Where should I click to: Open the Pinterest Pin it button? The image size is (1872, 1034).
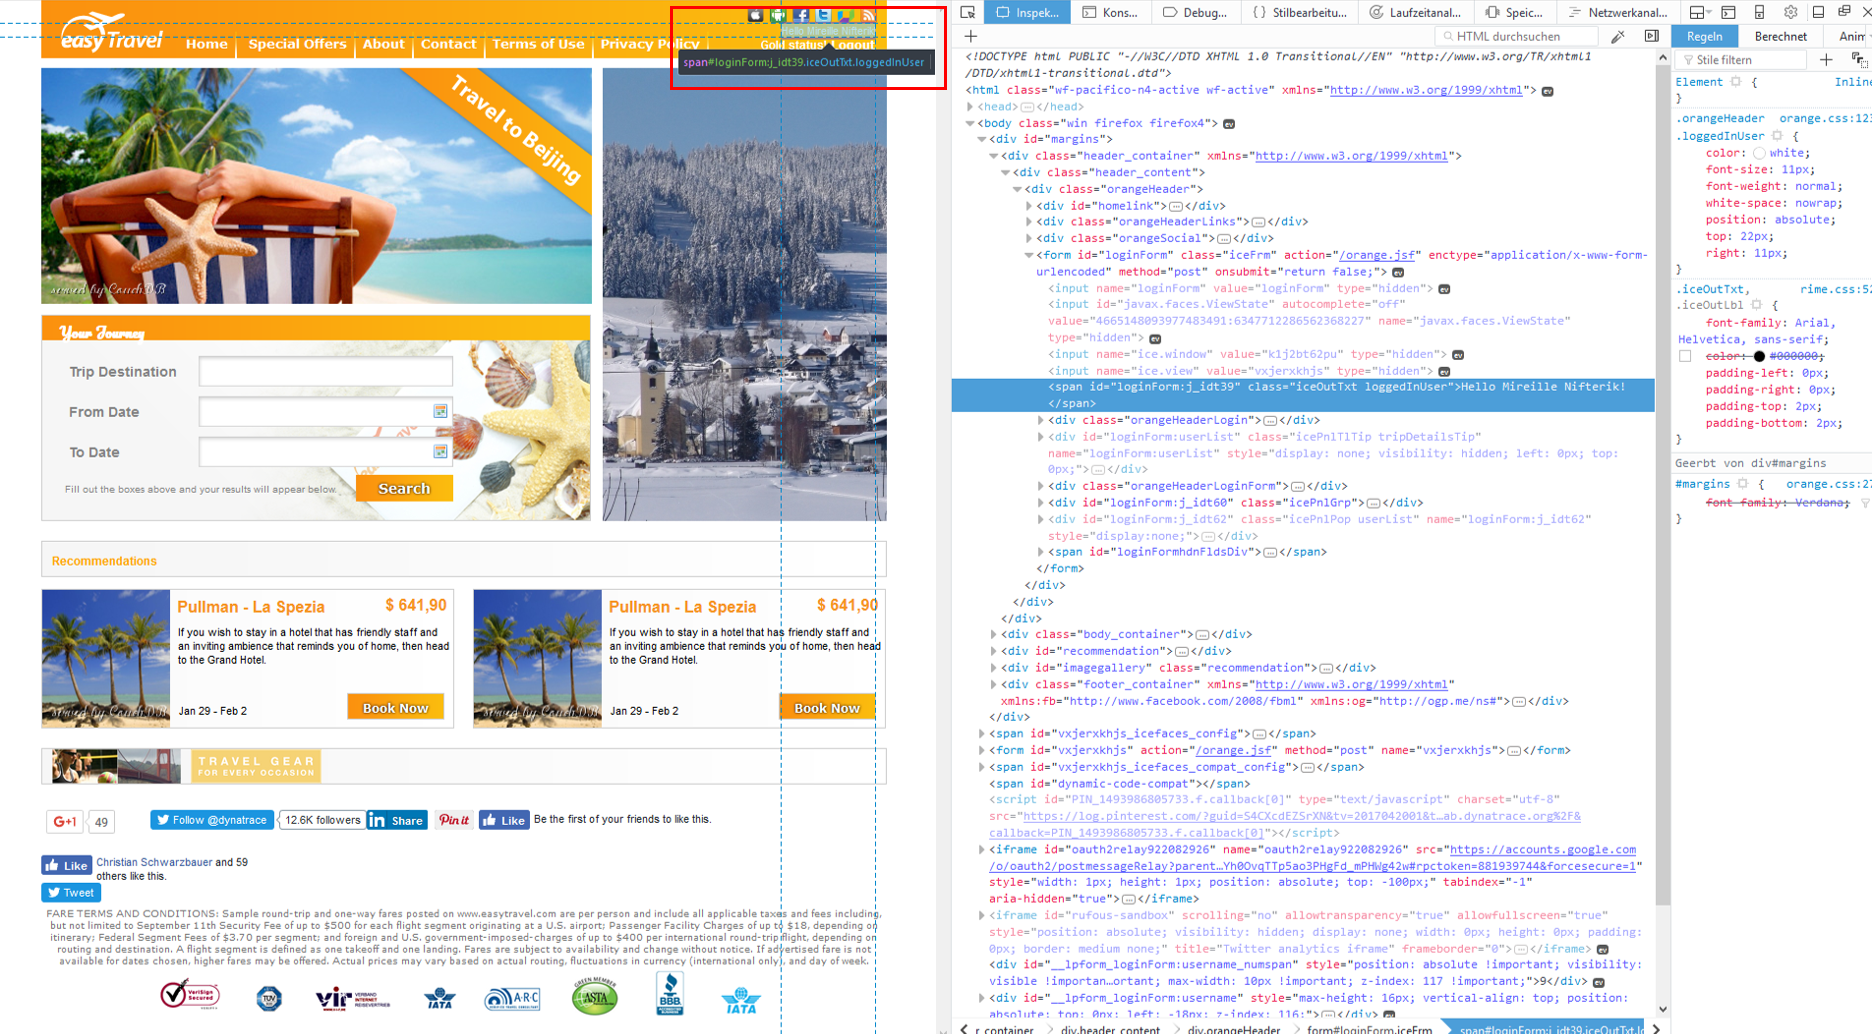tap(454, 820)
